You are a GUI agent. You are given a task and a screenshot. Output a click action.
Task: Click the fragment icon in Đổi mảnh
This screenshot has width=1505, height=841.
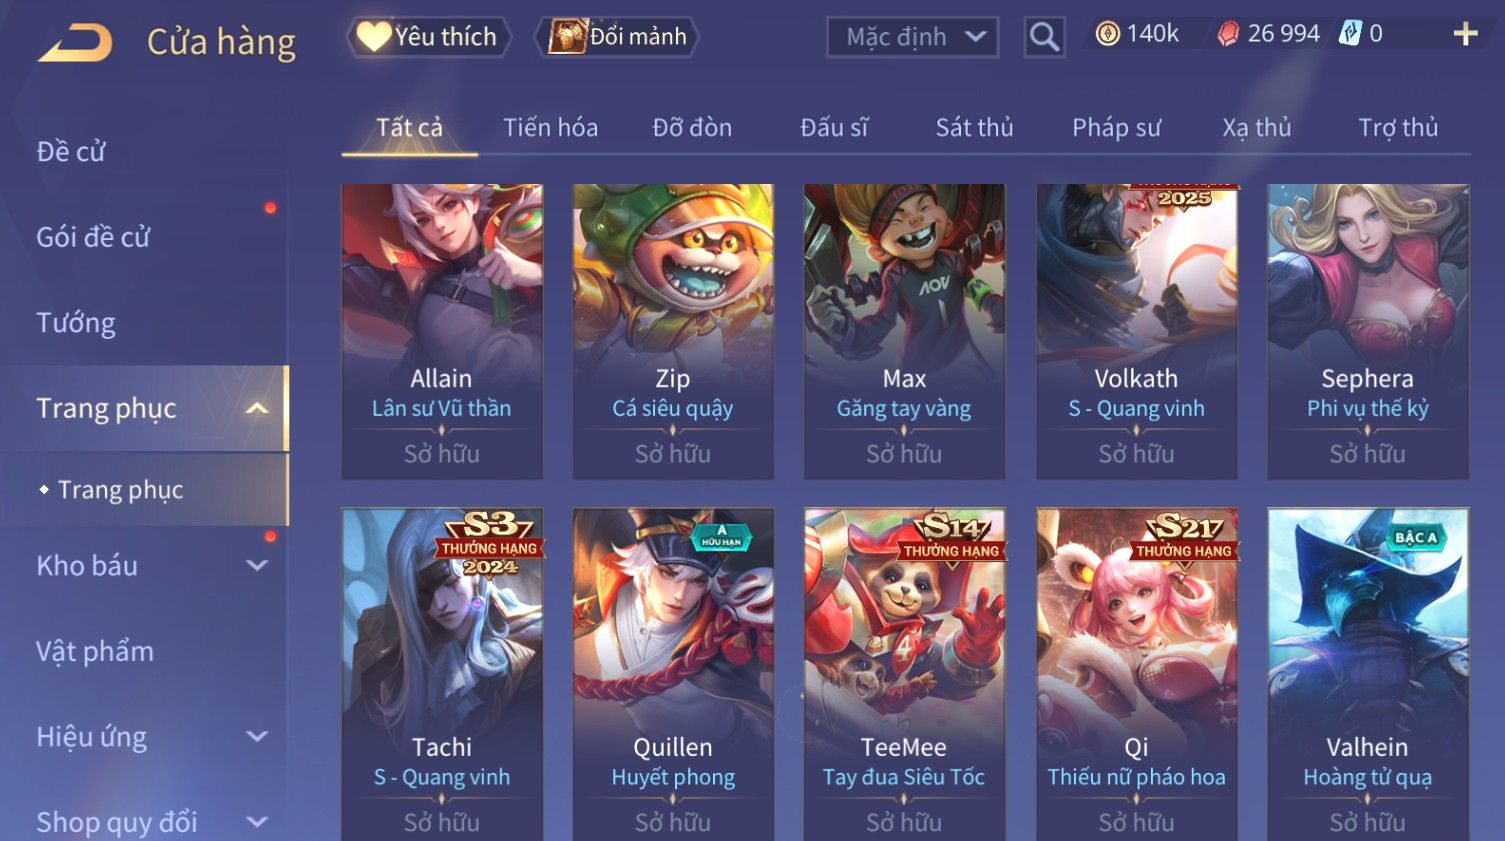coord(567,36)
